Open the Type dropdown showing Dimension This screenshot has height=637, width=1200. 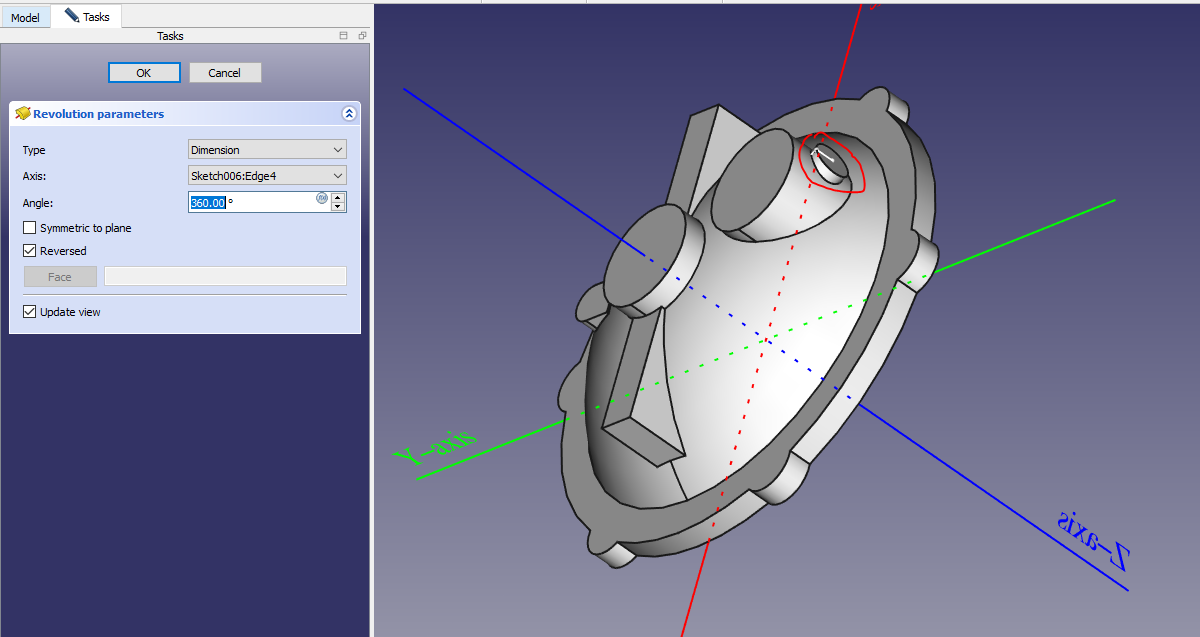click(267, 150)
